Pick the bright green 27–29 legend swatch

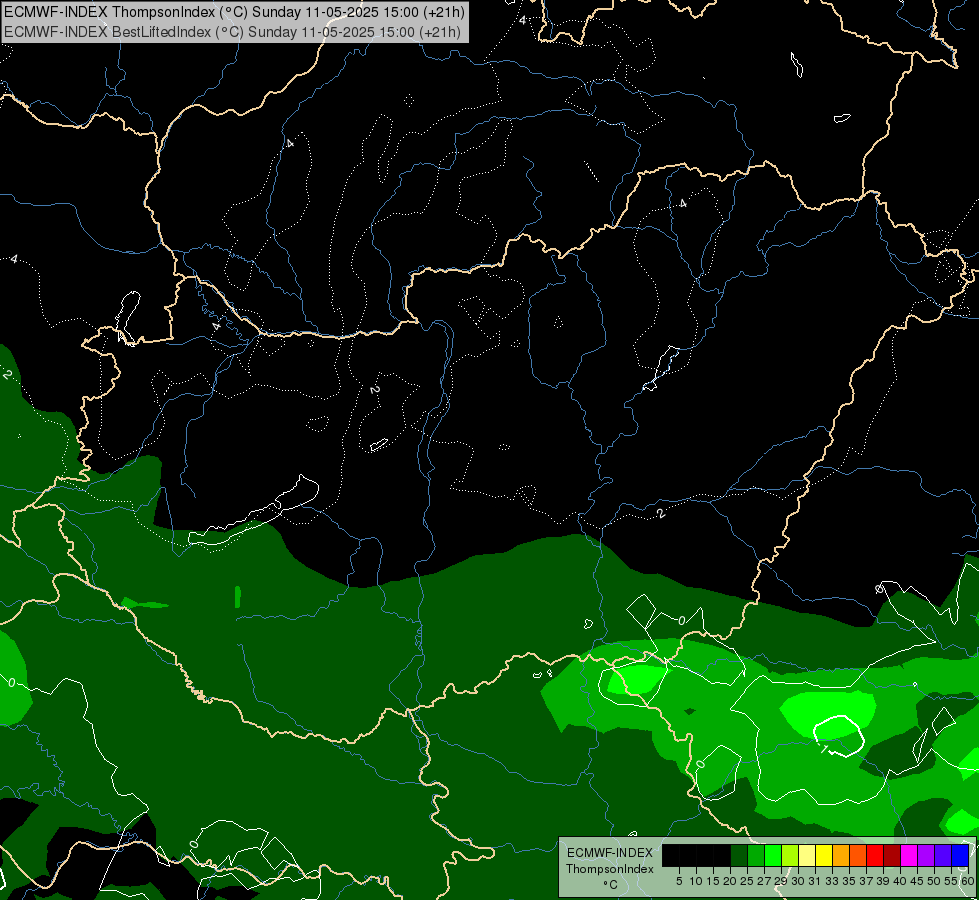(x=772, y=855)
